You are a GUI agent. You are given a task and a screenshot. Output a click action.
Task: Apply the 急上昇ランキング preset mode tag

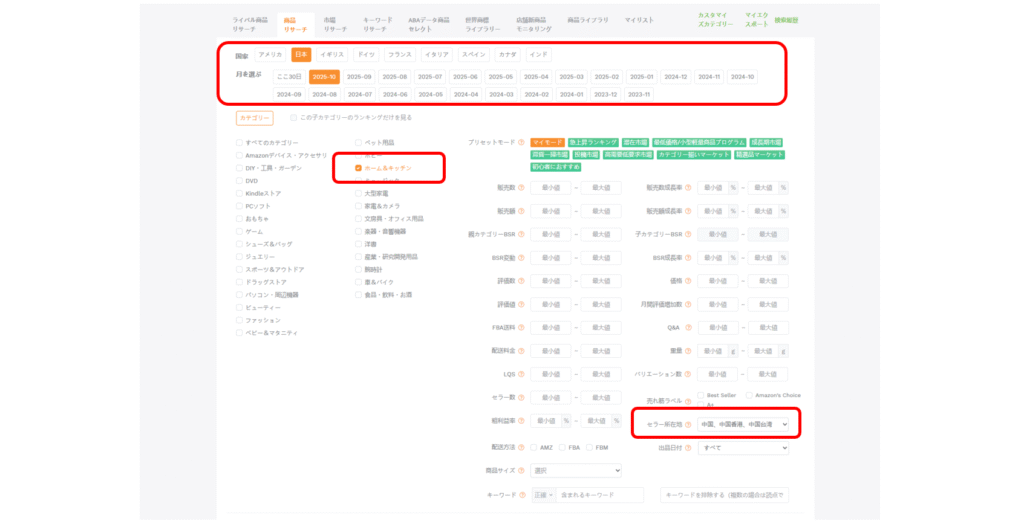[592, 143]
